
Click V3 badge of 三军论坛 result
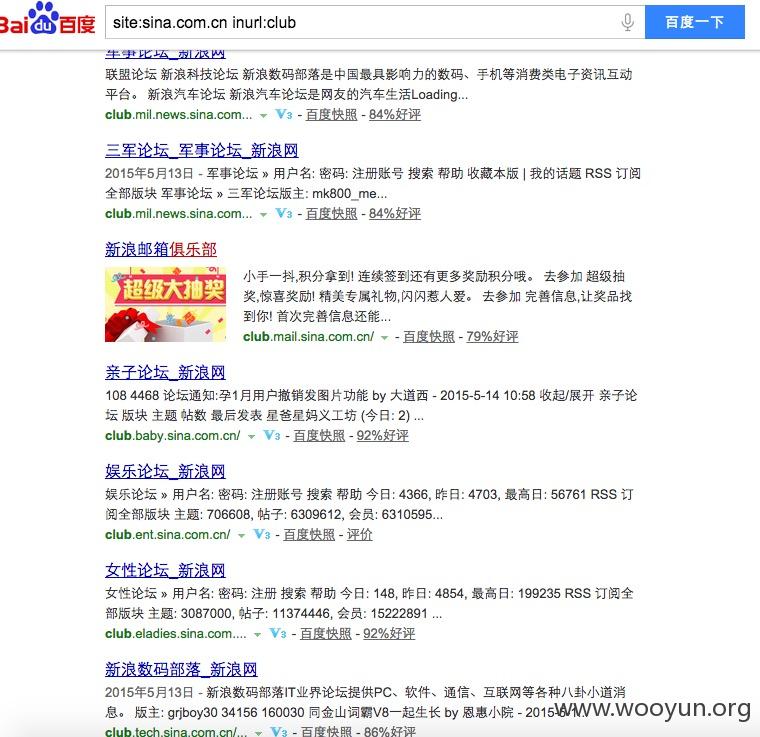(284, 213)
